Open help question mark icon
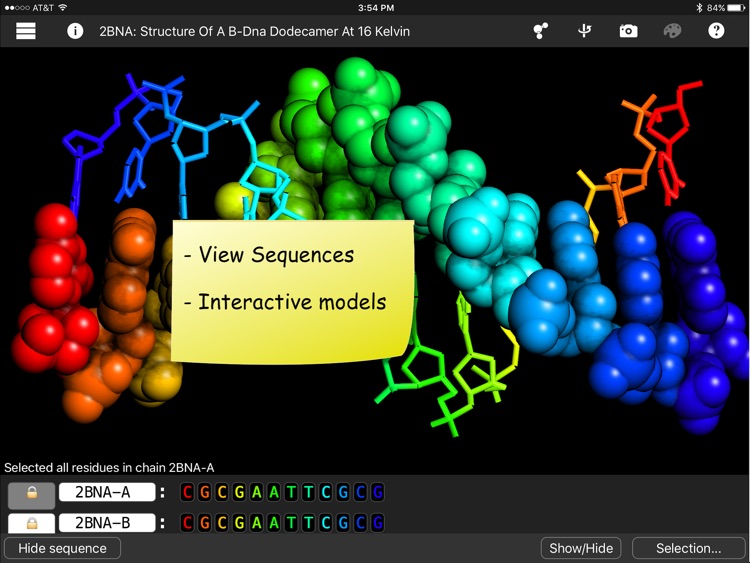 (716, 31)
